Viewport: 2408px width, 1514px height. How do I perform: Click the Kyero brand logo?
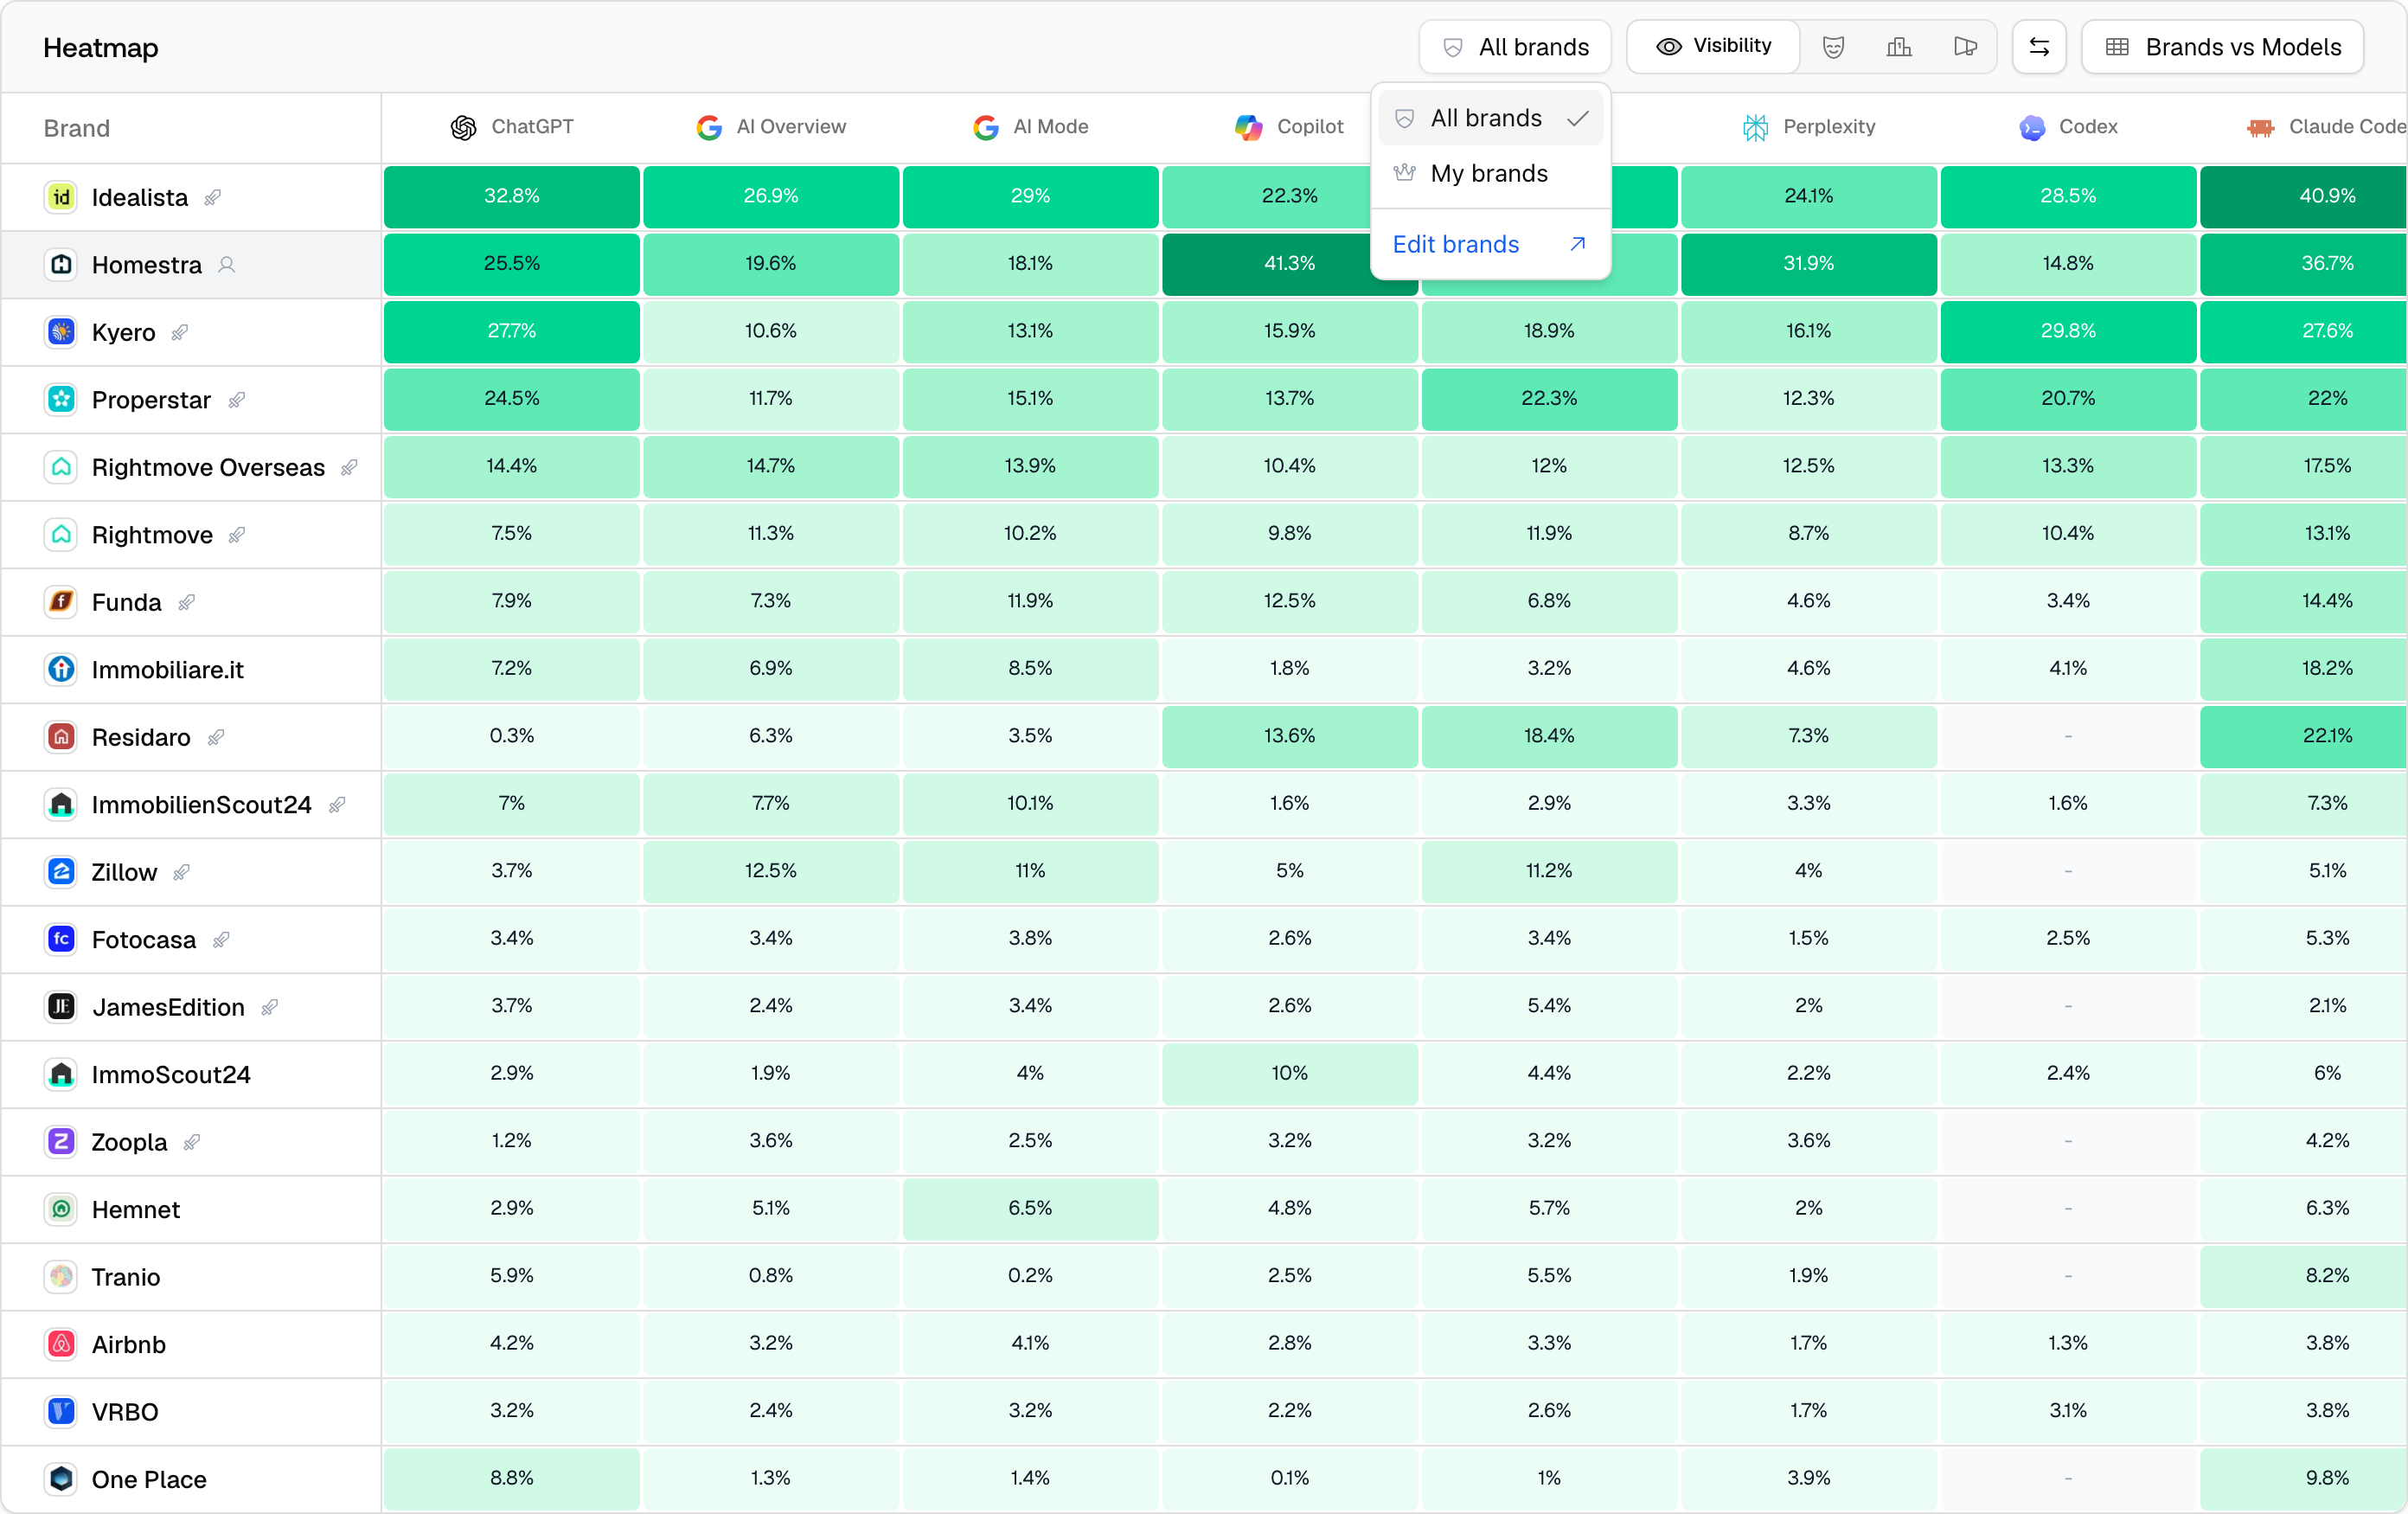click(61, 332)
